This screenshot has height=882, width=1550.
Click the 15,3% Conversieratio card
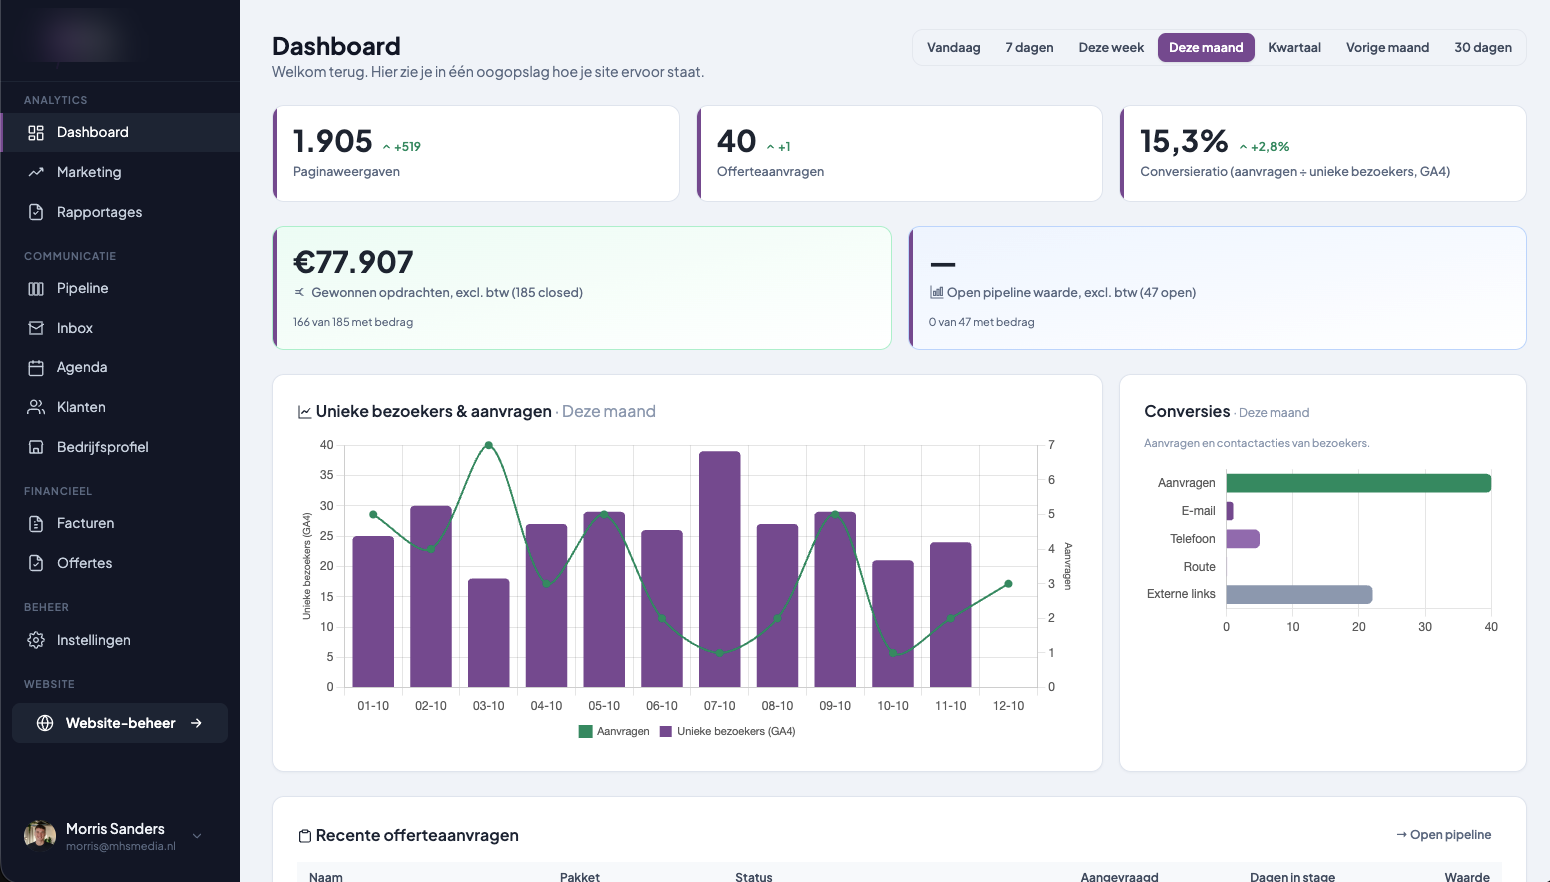[1323, 153]
